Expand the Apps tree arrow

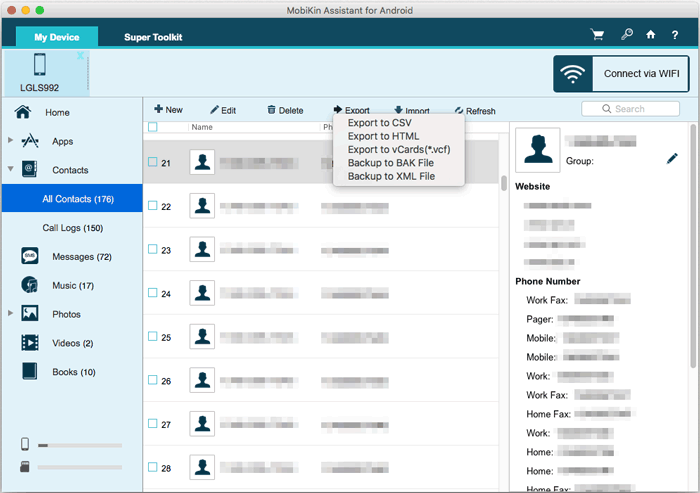(10, 140)
